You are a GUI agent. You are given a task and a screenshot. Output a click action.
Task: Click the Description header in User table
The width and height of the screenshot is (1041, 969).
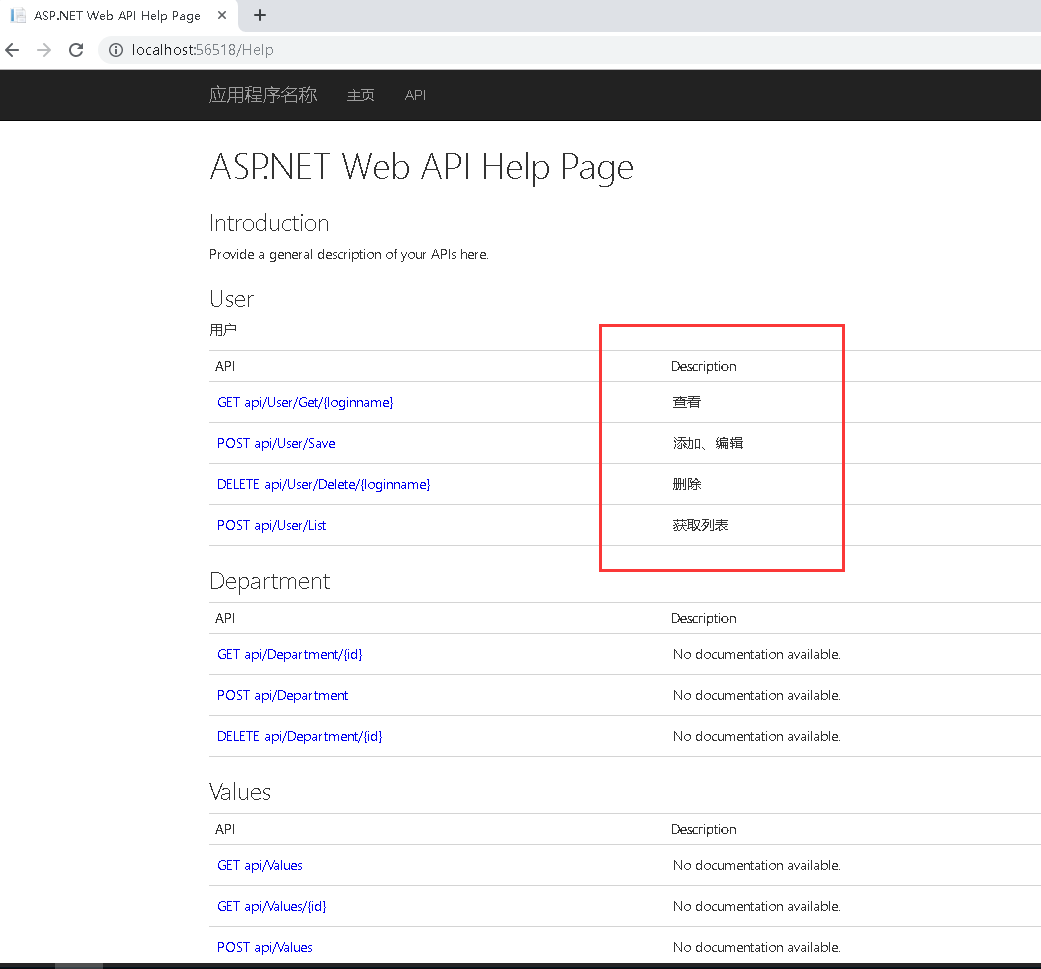tap(704, 366)
